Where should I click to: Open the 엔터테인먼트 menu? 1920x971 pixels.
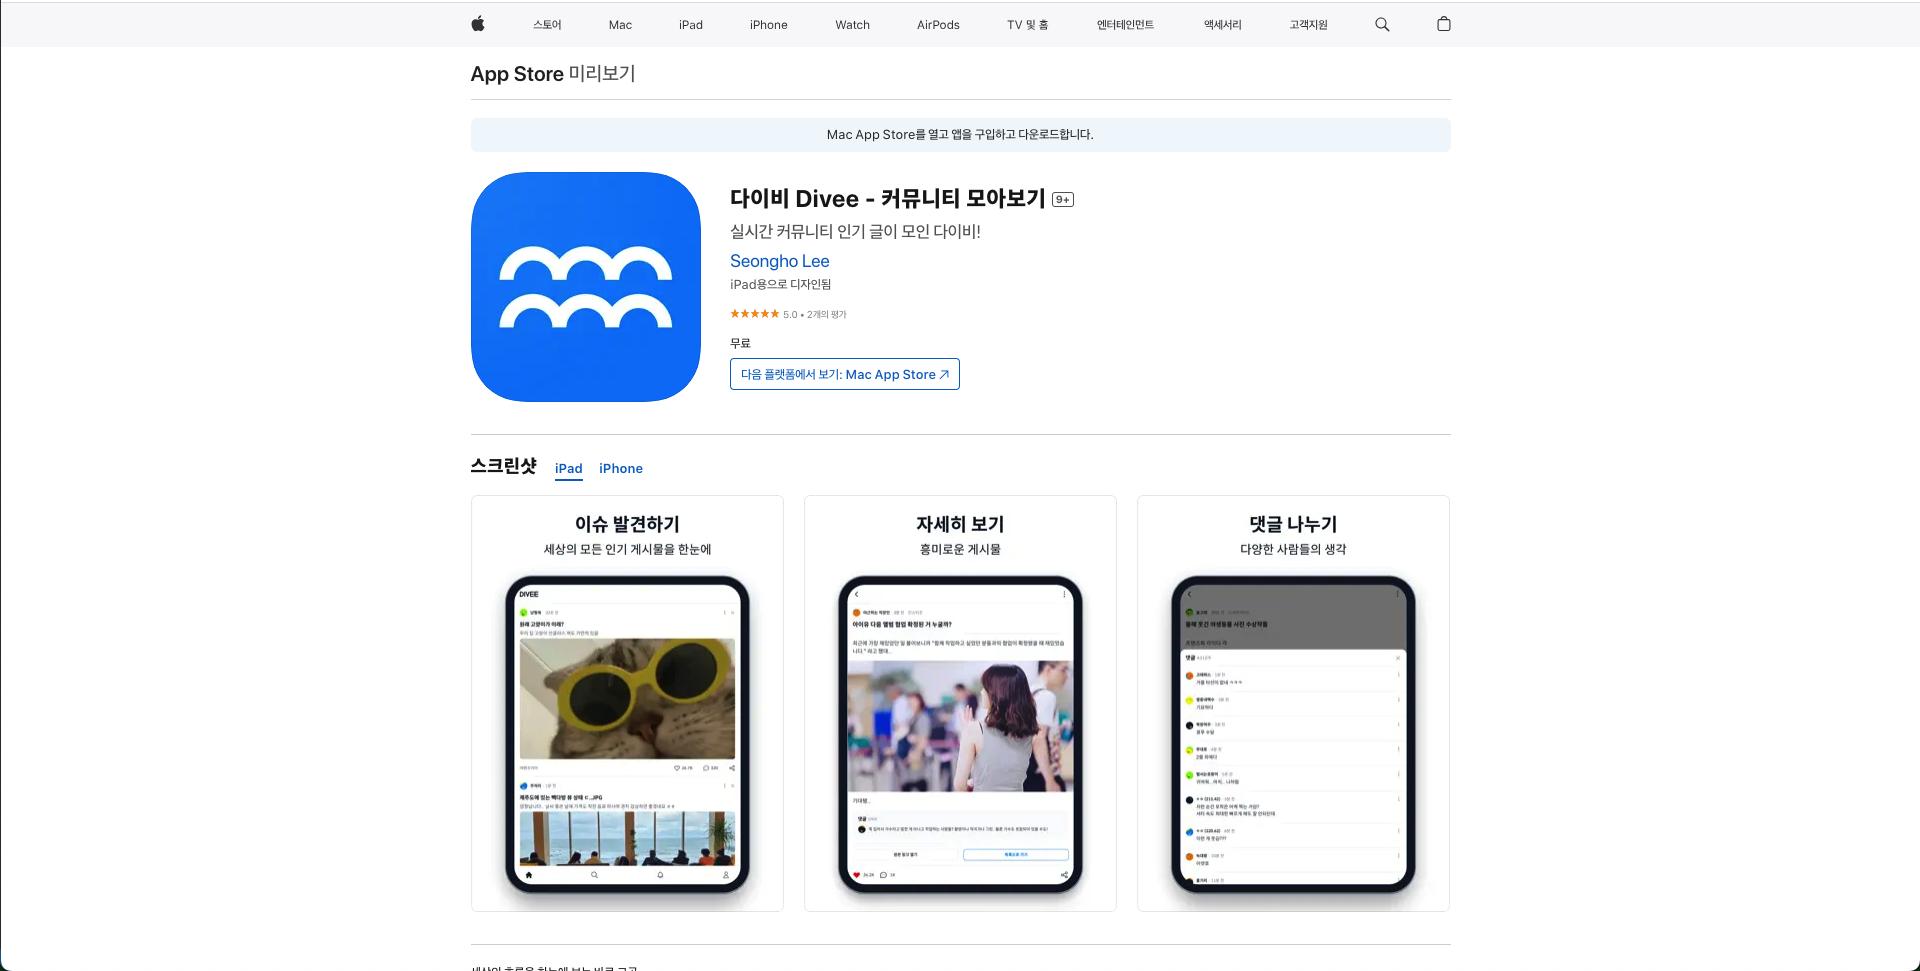1125,25
